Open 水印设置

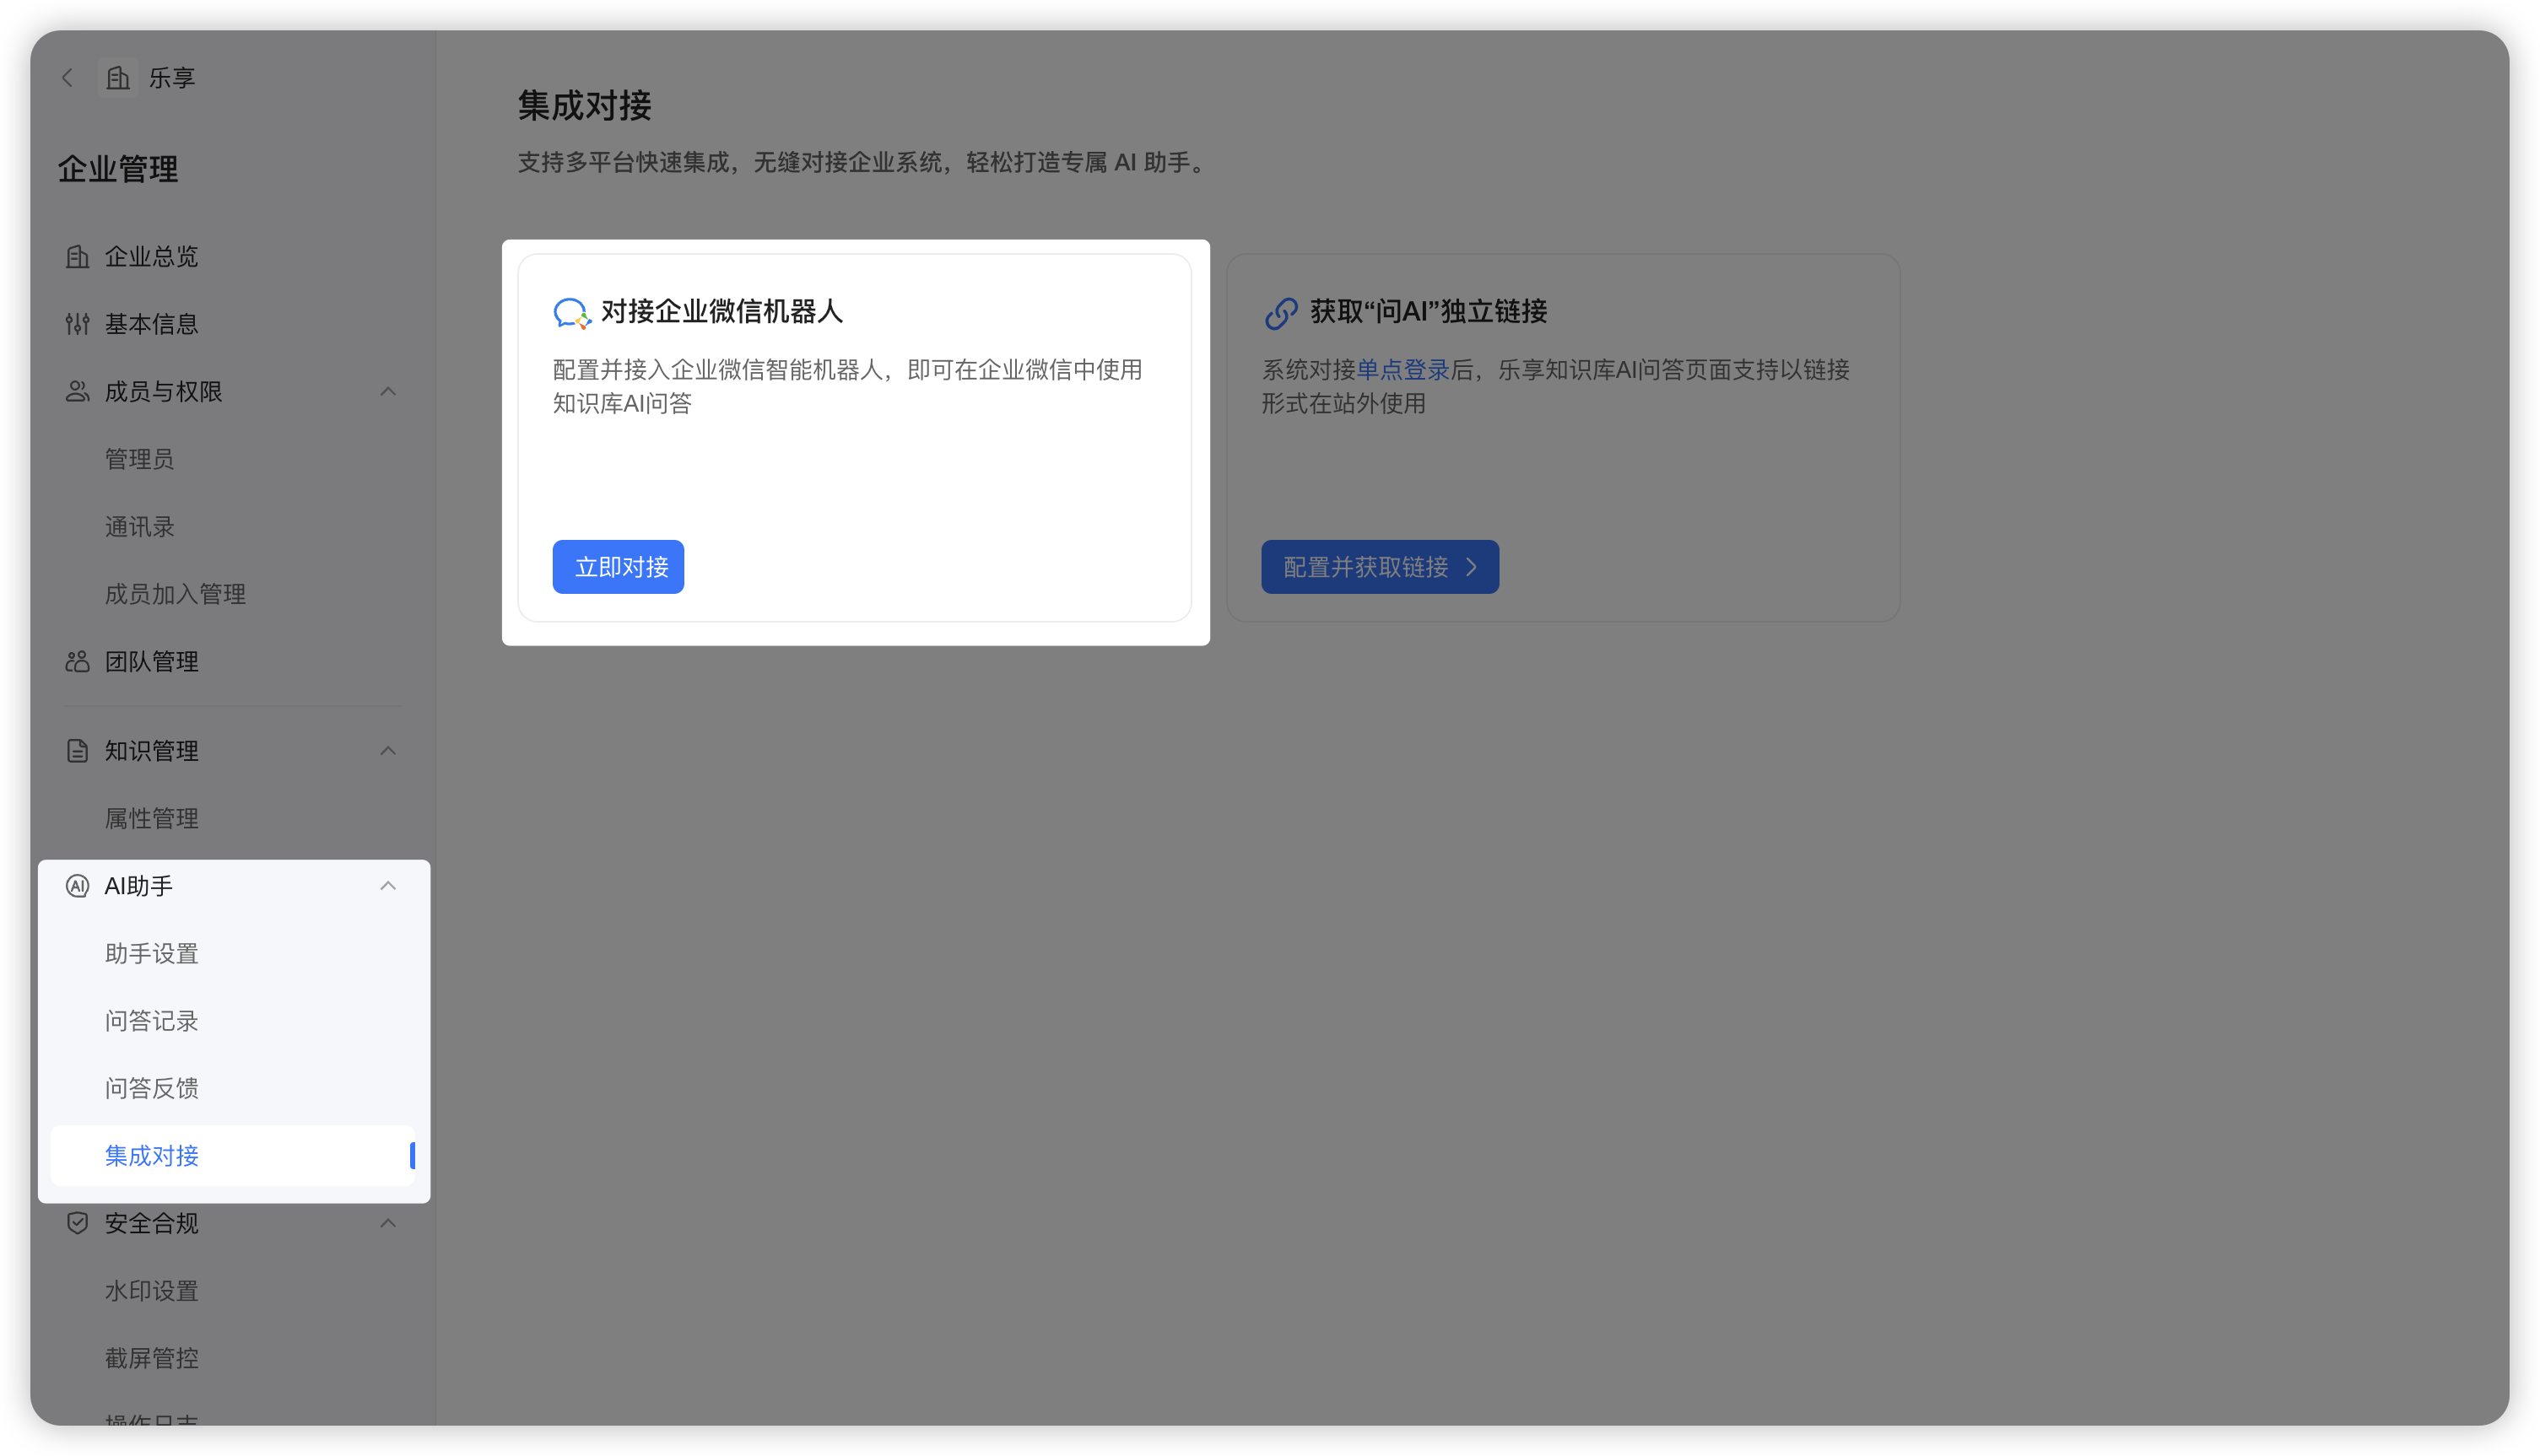232,1291
